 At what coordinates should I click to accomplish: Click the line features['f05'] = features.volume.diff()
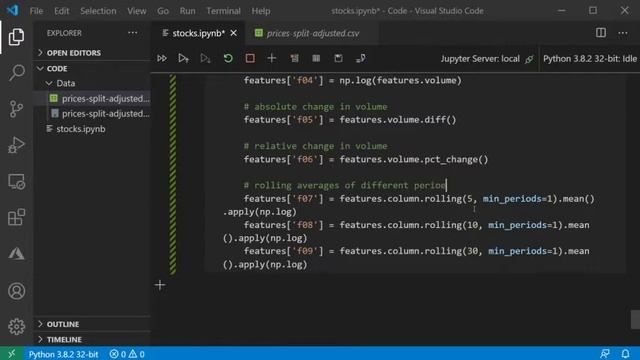(x=350, y=120)
